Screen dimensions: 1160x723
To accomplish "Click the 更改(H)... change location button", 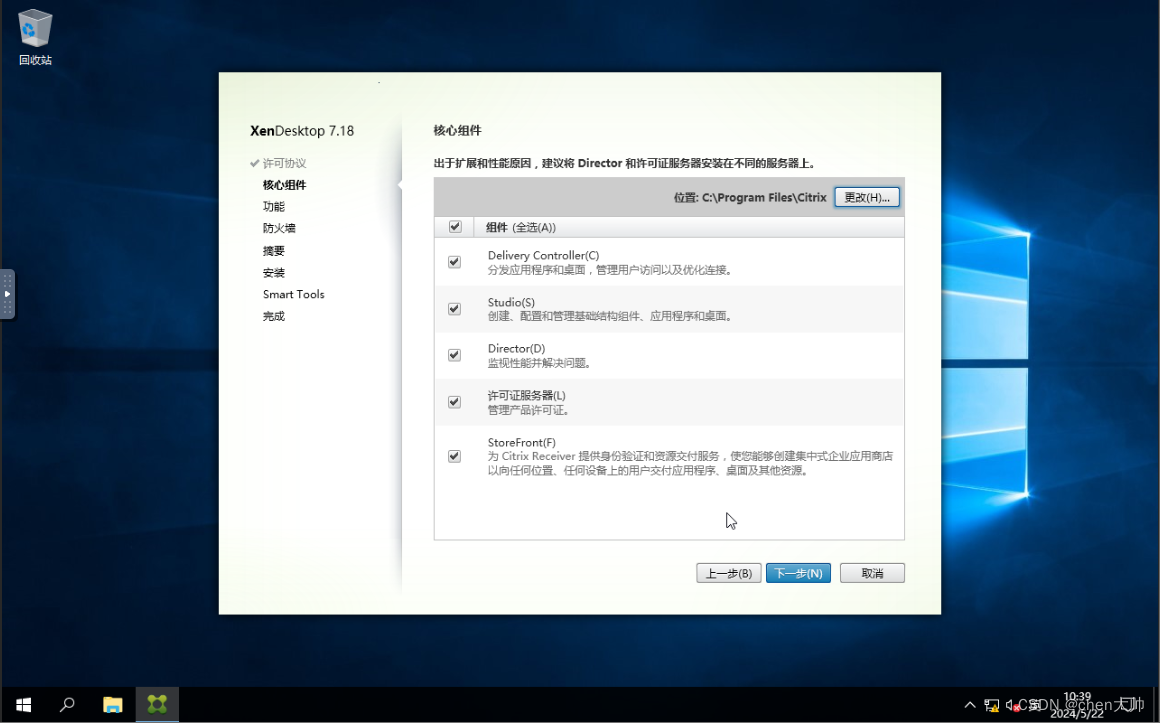I will pos(867,198).
